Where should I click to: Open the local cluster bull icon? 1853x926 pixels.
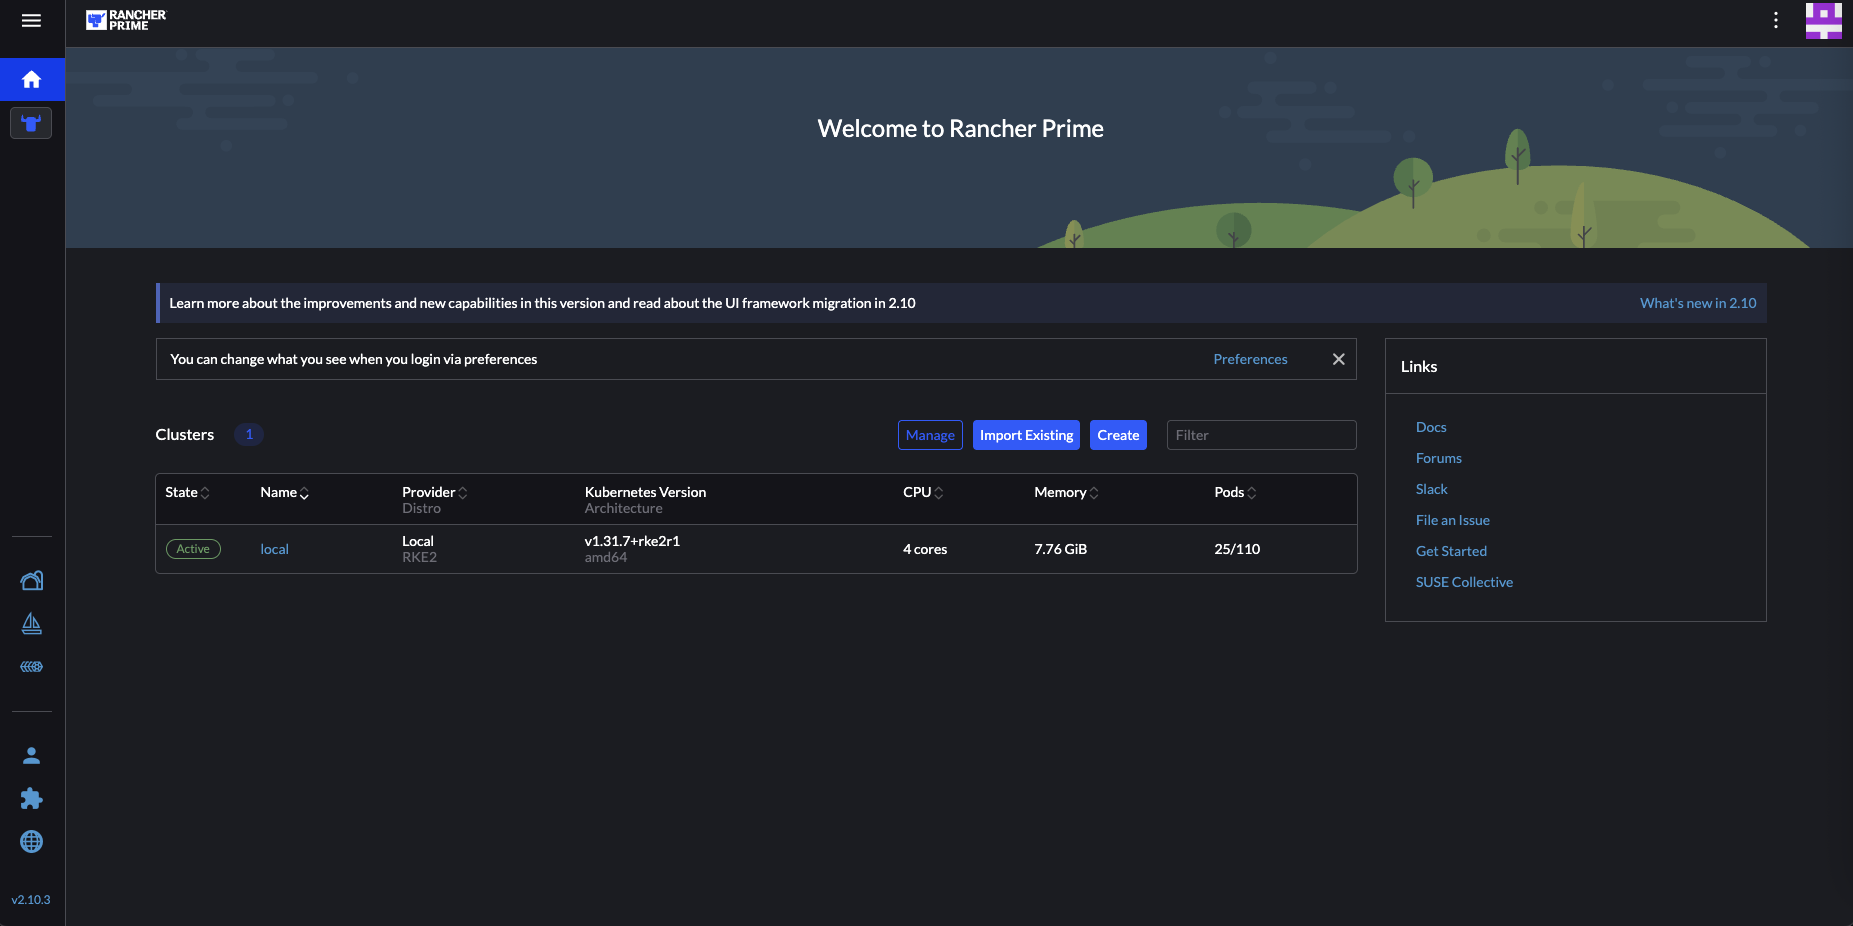click(x=31, y=123)
